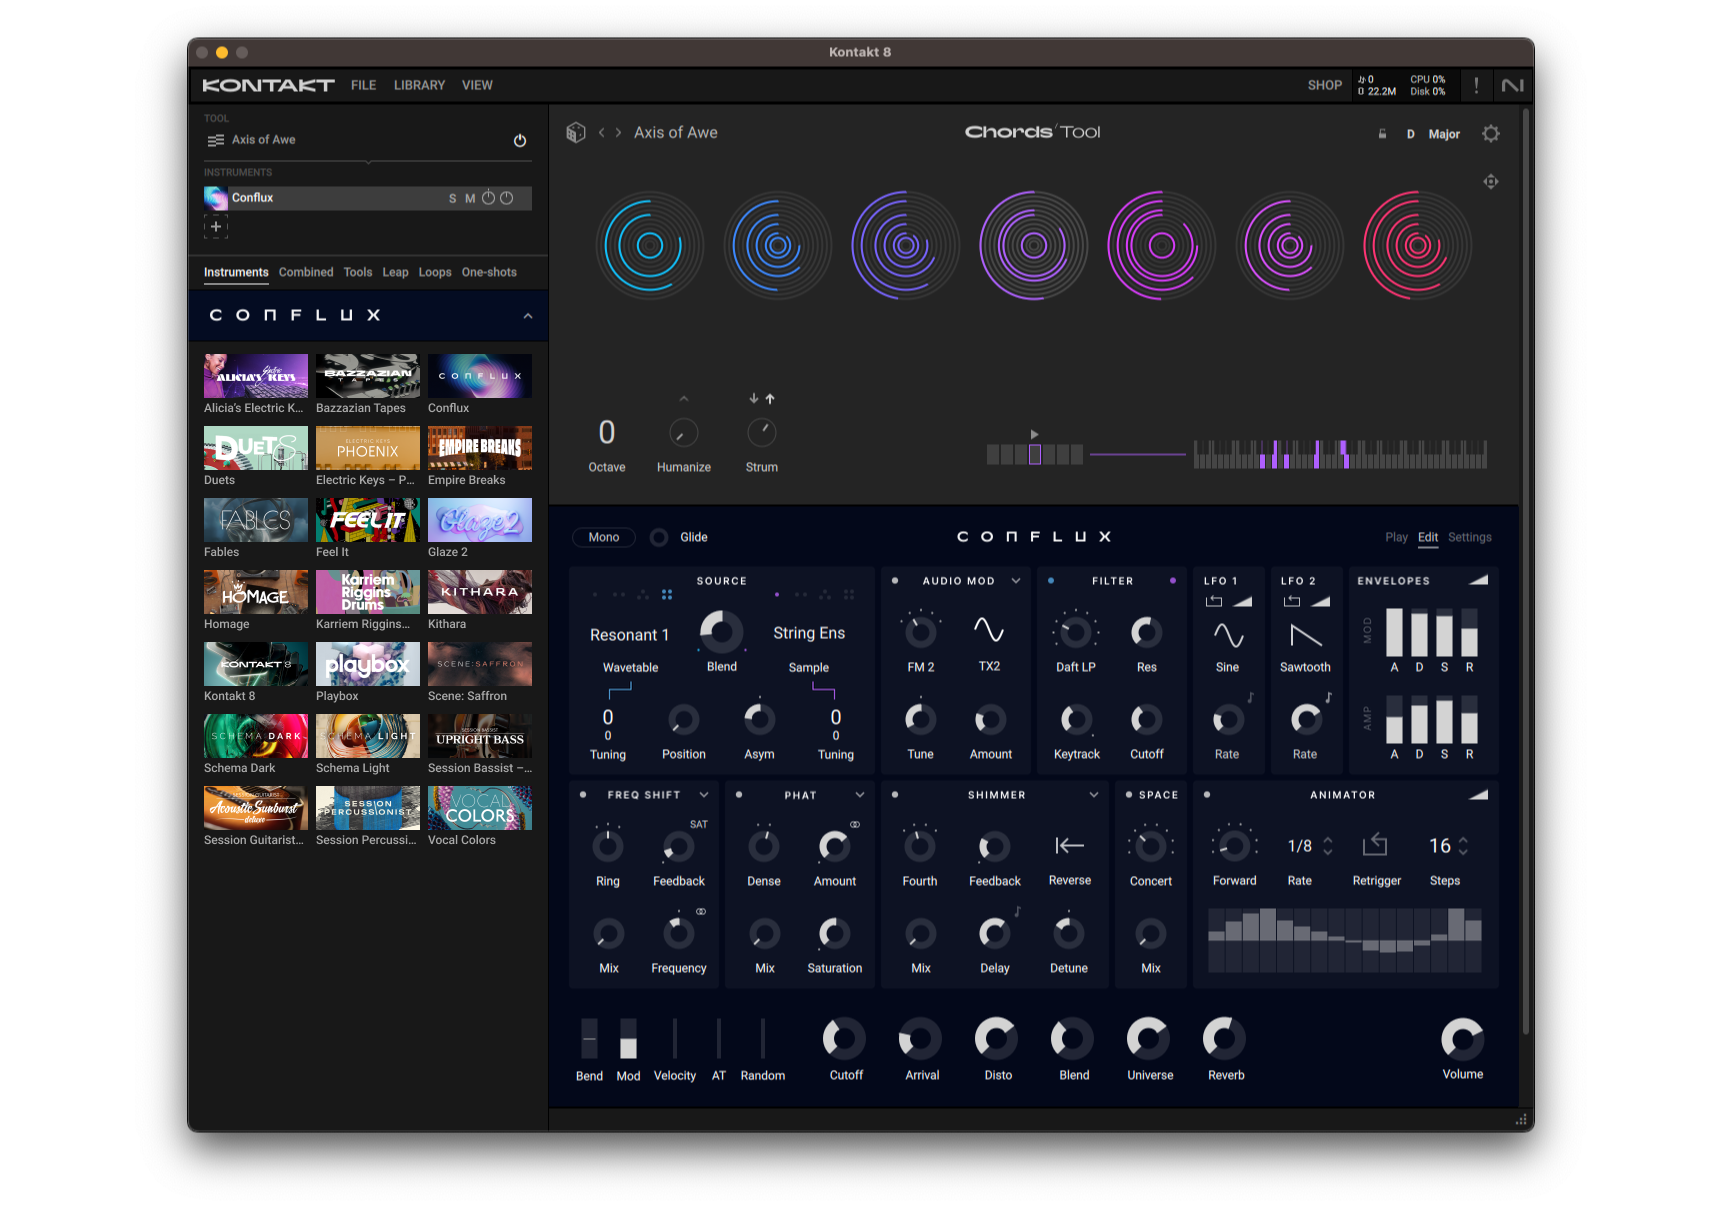1723x1206 pixels.
Task: Click the Animator ramp icon
Action: (x=1478, y=796)
